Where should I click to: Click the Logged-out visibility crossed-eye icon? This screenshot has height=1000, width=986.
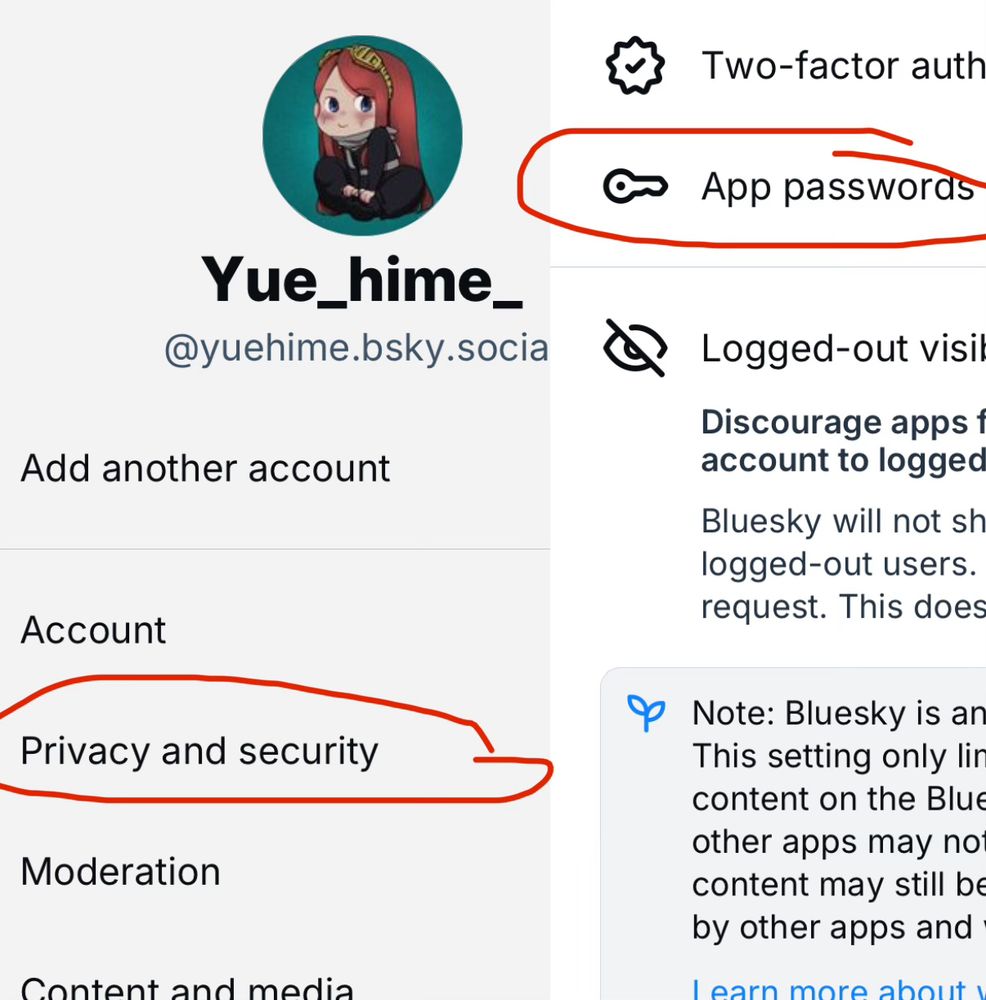(x=635, y=348)
